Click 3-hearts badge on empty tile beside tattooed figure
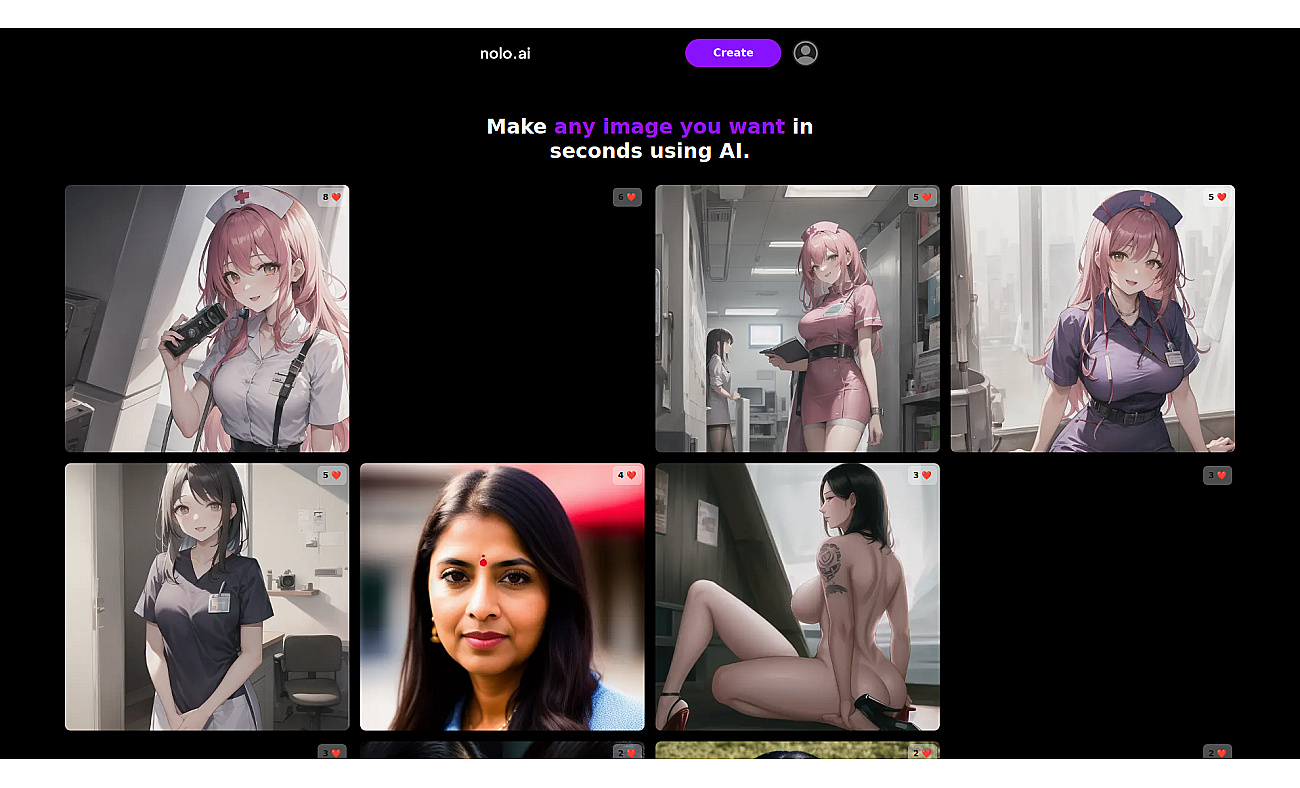 click(1217, 475)
